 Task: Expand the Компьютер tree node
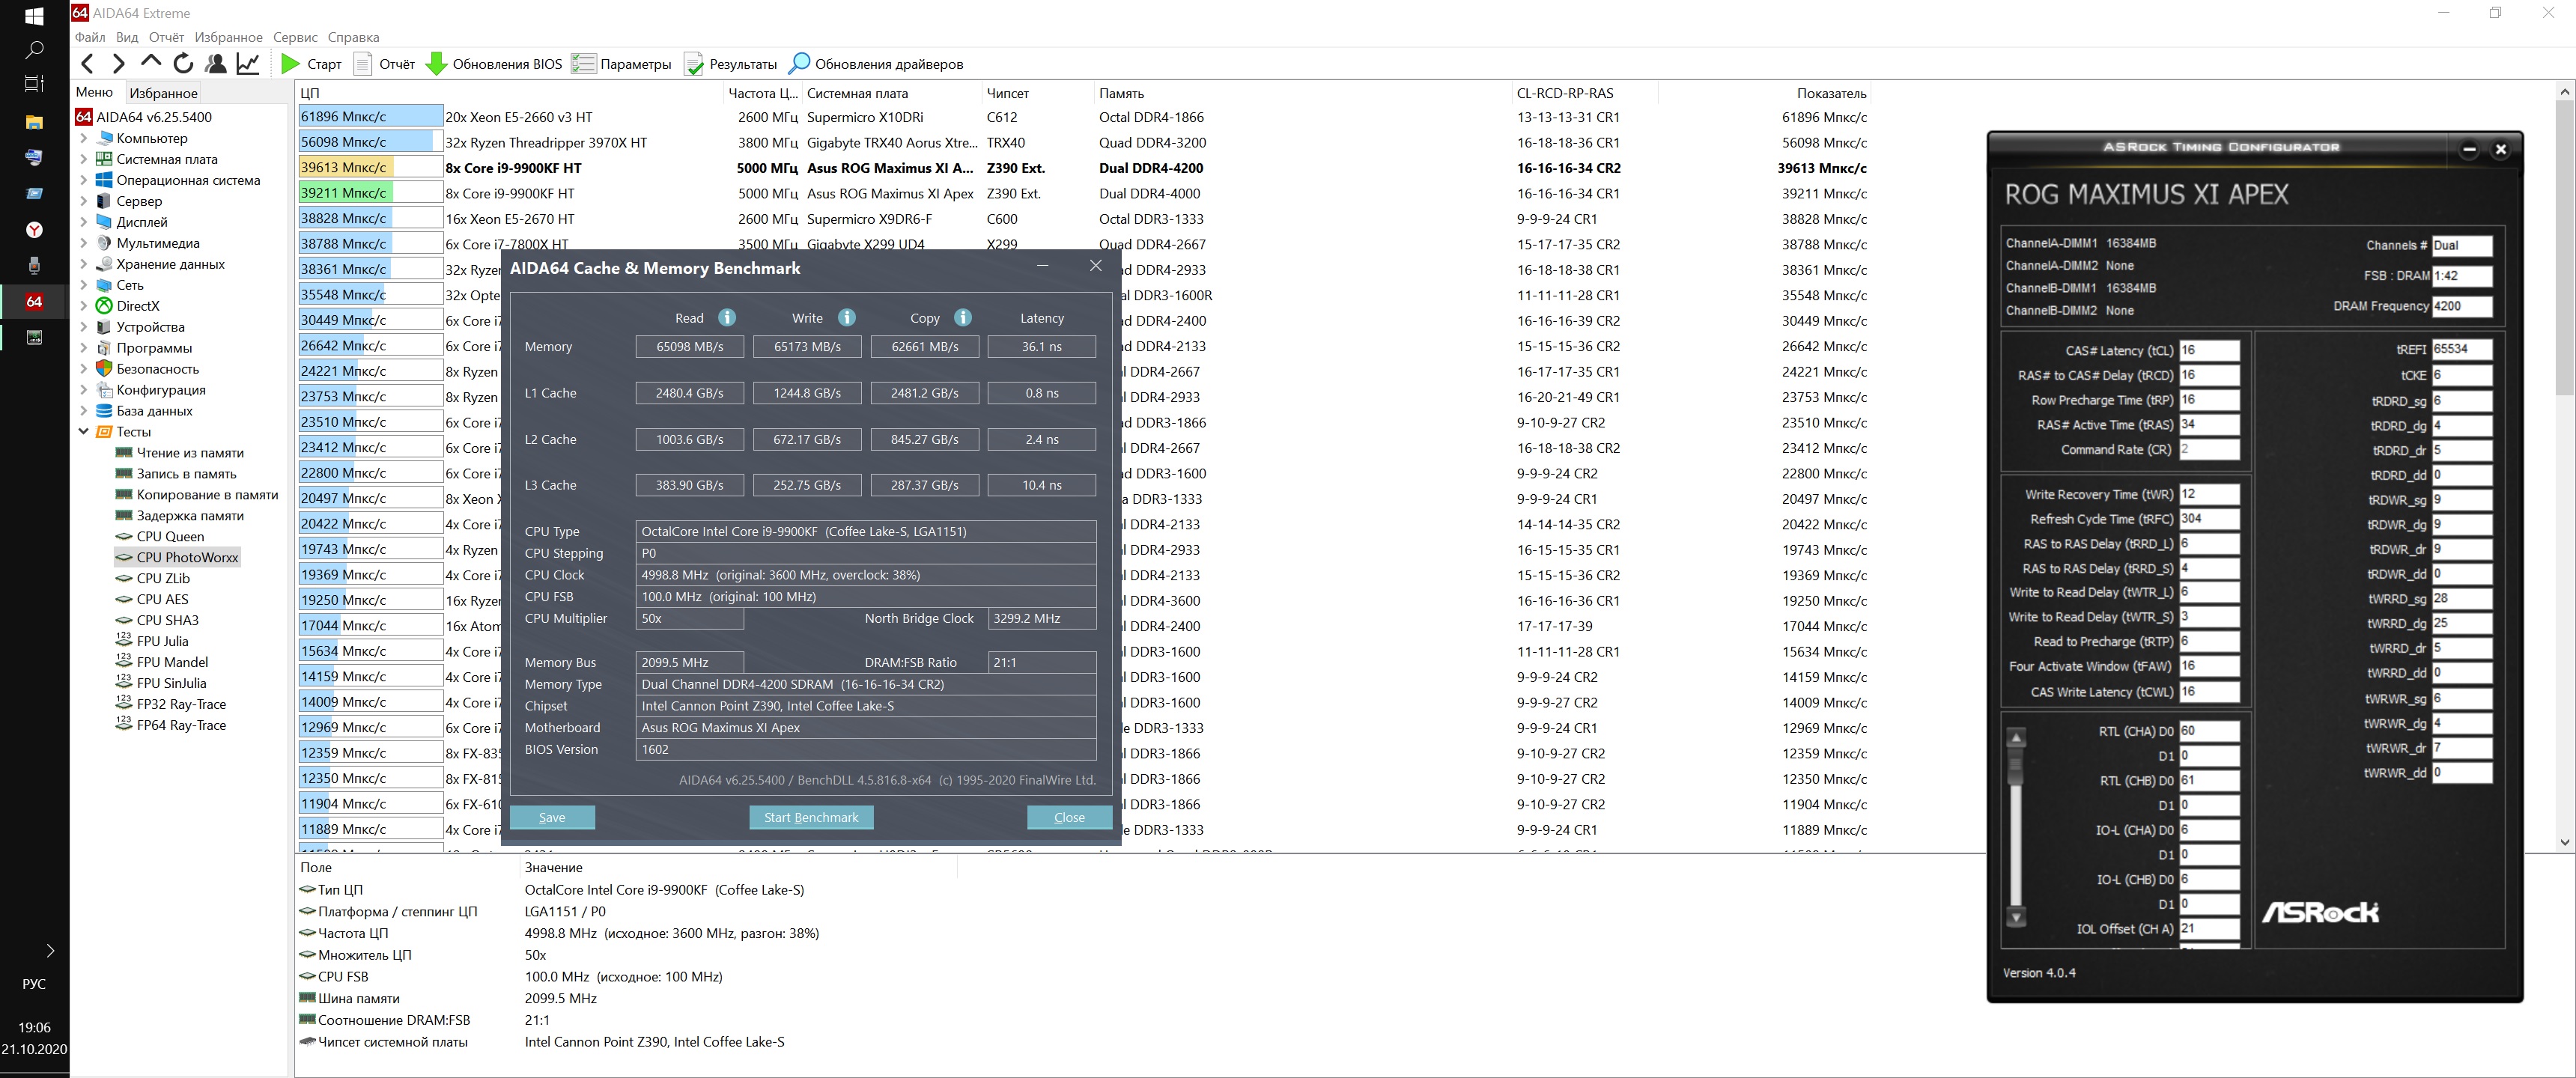click(x=84, y=139)
